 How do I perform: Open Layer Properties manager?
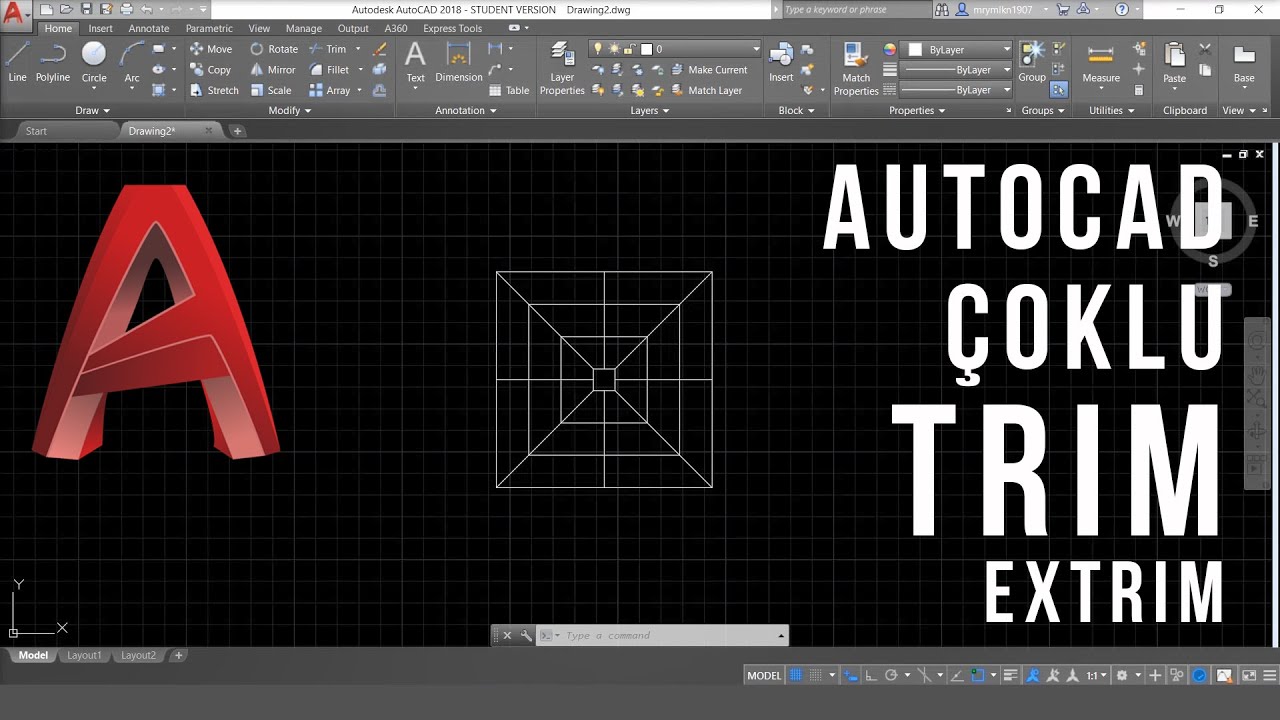(562, 68)
